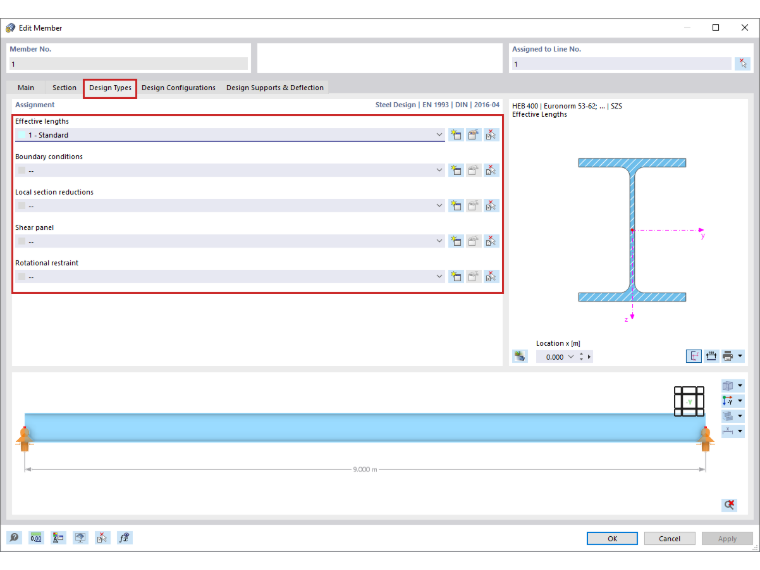Select the Design Types tab
The width and height of the screenshot is (760, 570).
point(110,88)
